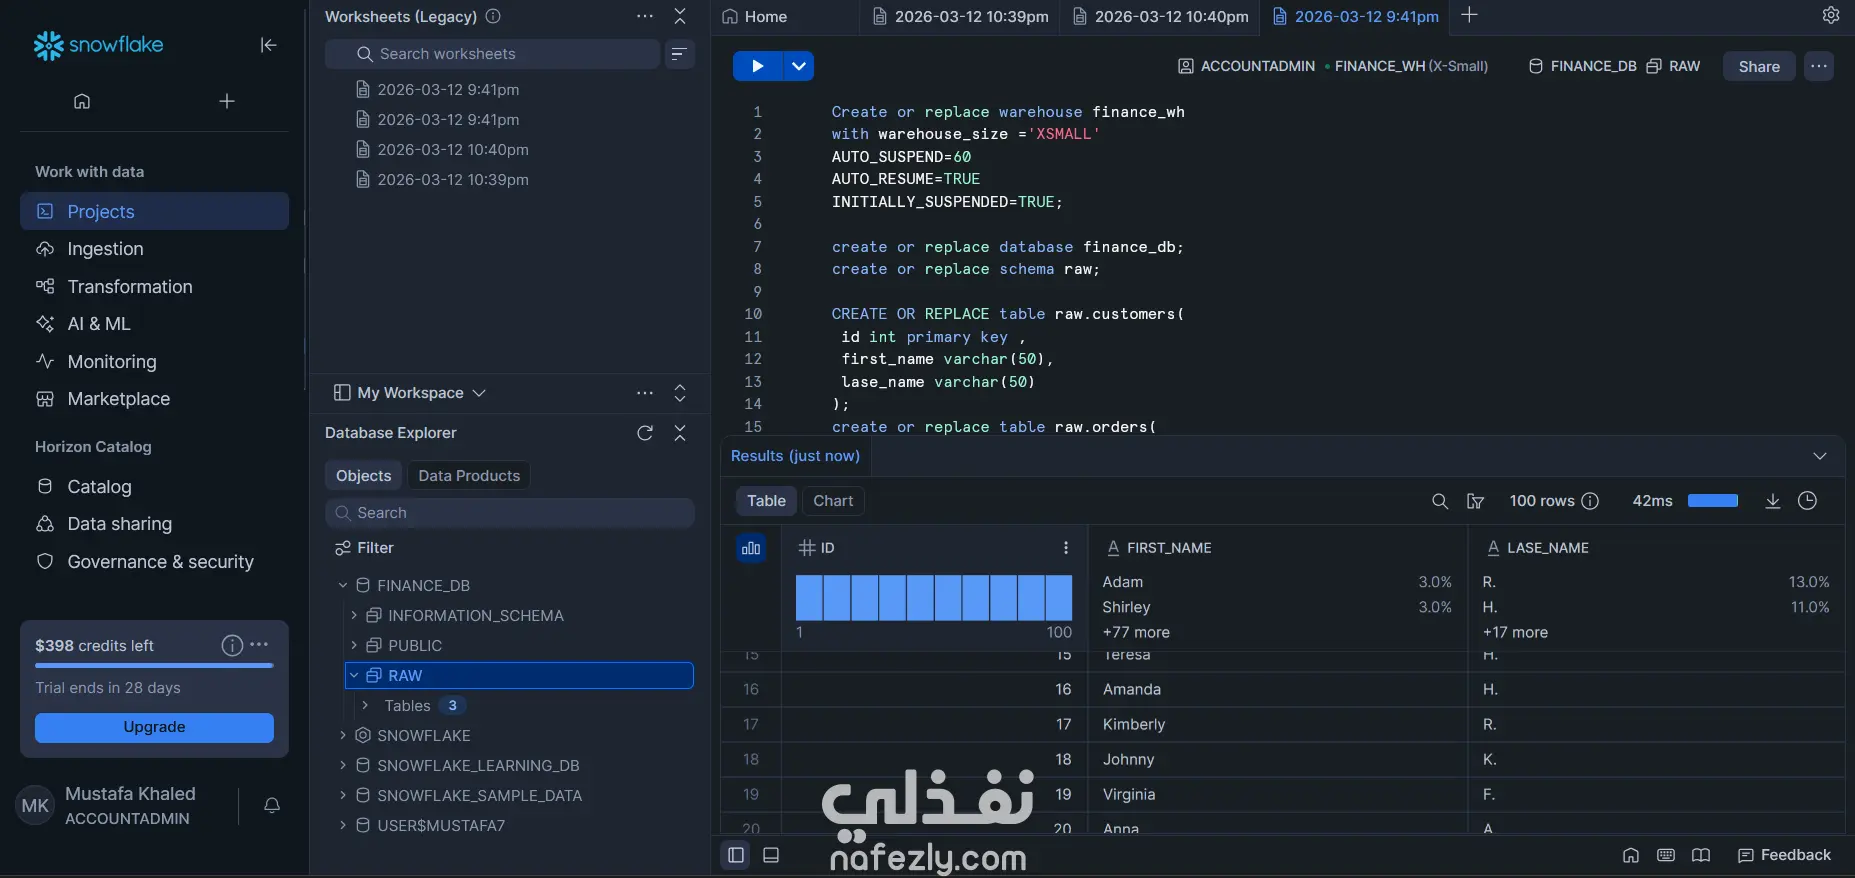
Task: Expand the SNOWFLAKE_SAMPLE_DATA database node
Action: click(343, 795)
